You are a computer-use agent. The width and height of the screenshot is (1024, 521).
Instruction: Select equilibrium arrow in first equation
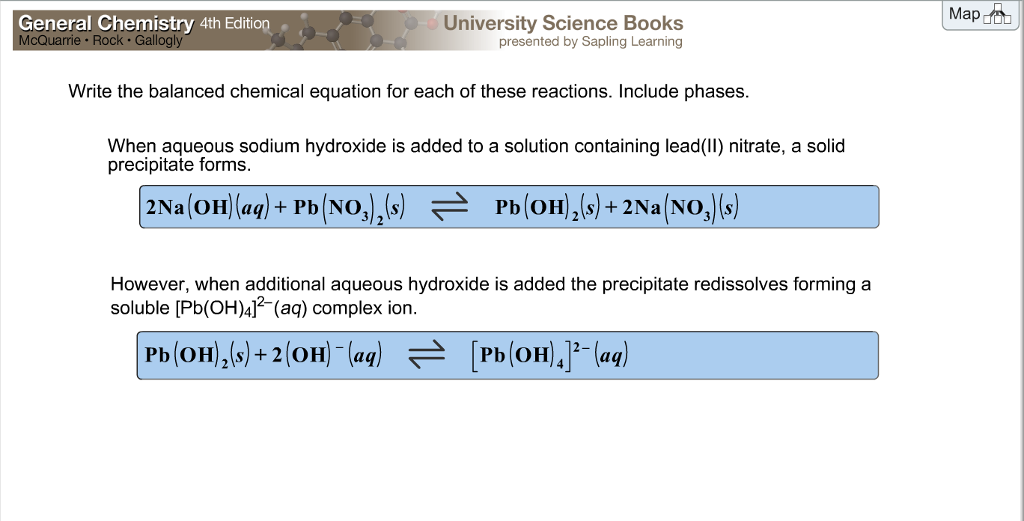[449, 207]
